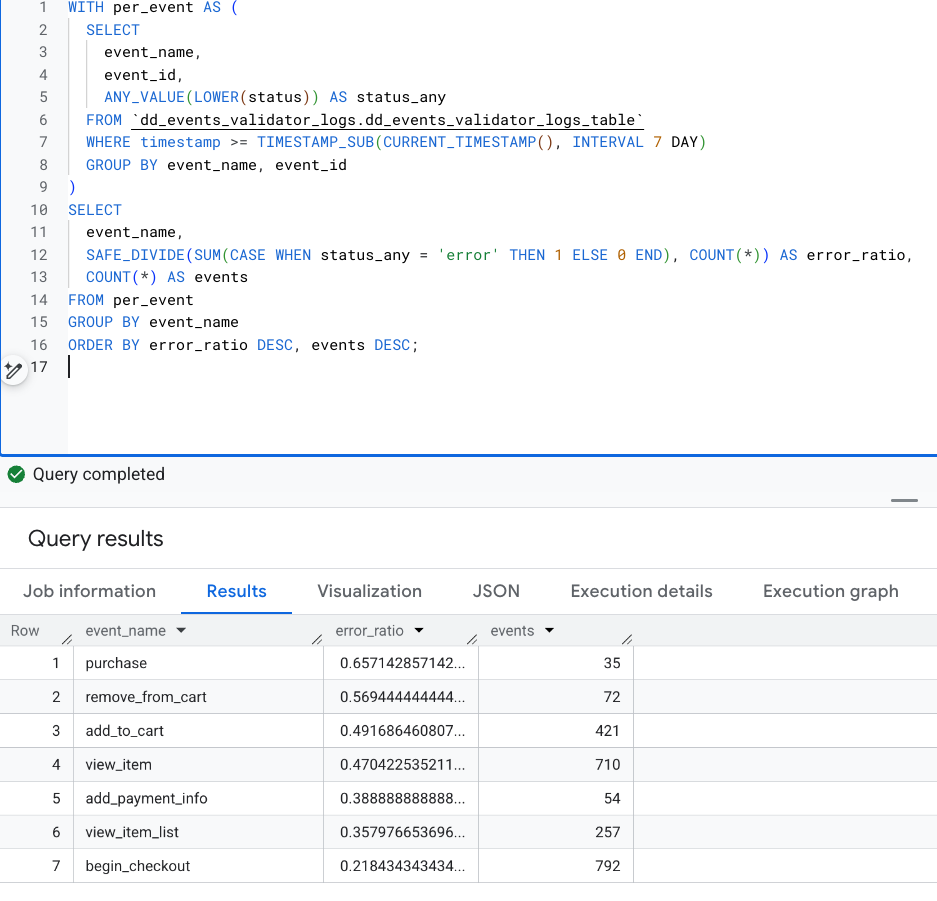
Task: Click the underlined dd_events_validator_logs table reference
Action: 387,120
